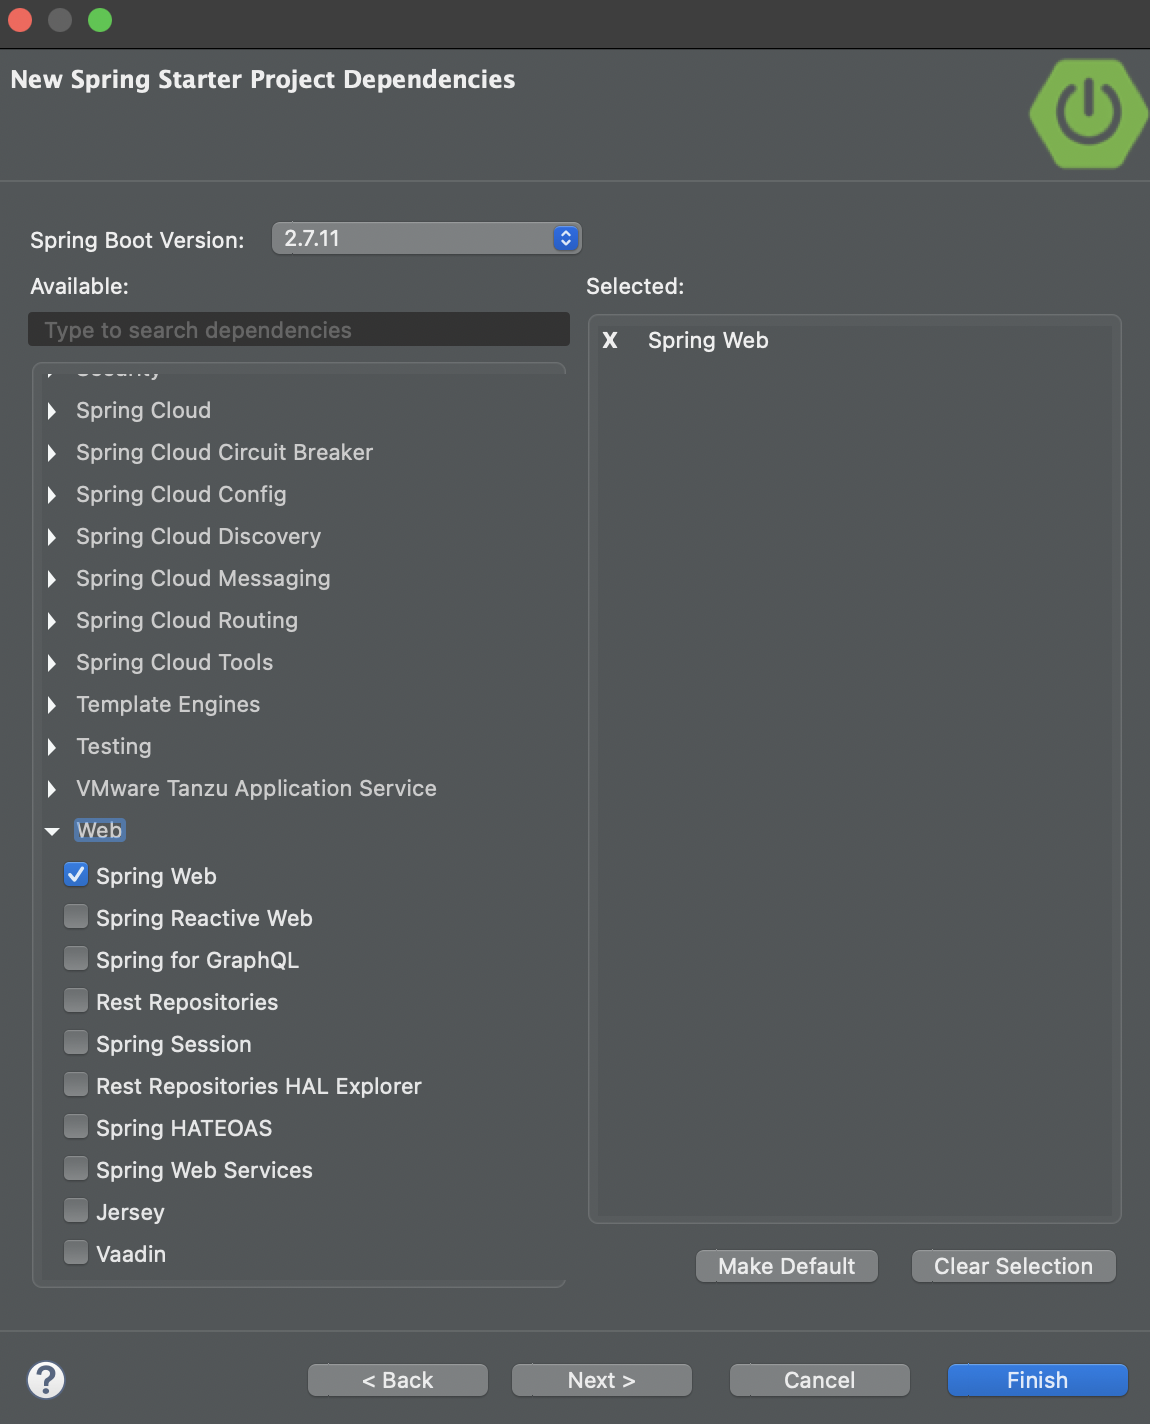The image size is (1150, 1424).
Task: Select the Web category label
Action: point(100,830)
